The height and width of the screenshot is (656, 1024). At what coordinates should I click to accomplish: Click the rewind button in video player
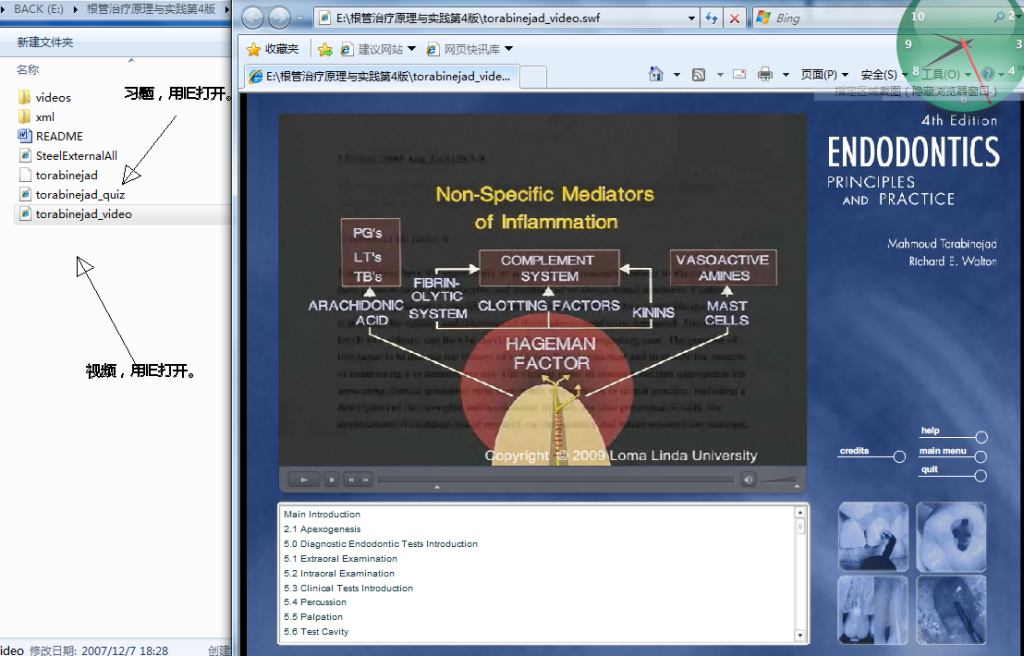(x=351, y=480)
